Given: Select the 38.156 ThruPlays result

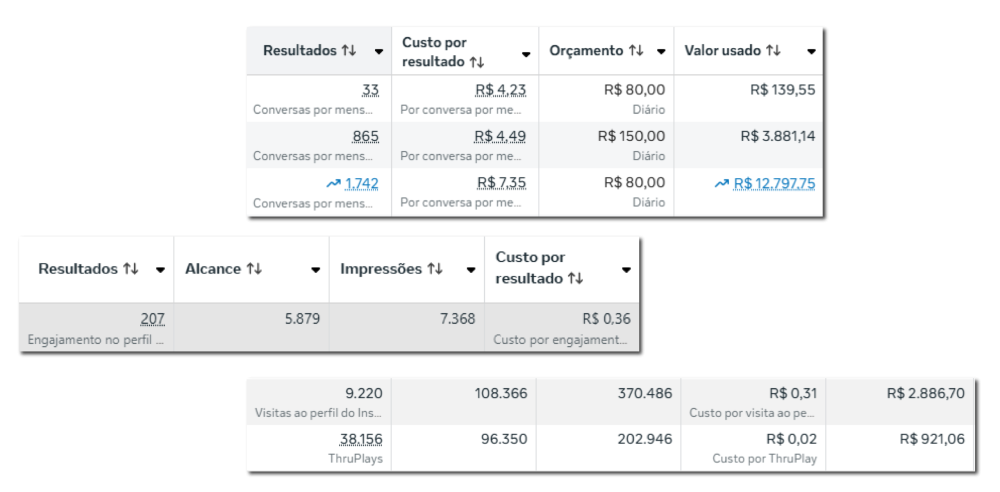Looking at the screenshot, I should coord(361,439).
